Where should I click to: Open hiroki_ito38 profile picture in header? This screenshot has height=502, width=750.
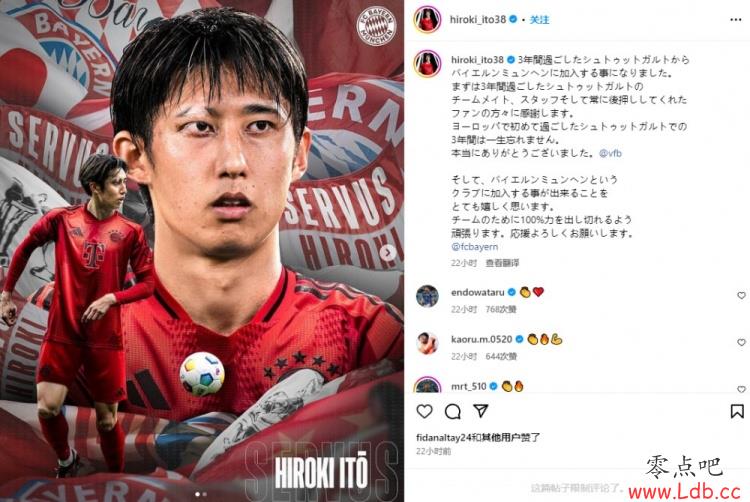427,20
